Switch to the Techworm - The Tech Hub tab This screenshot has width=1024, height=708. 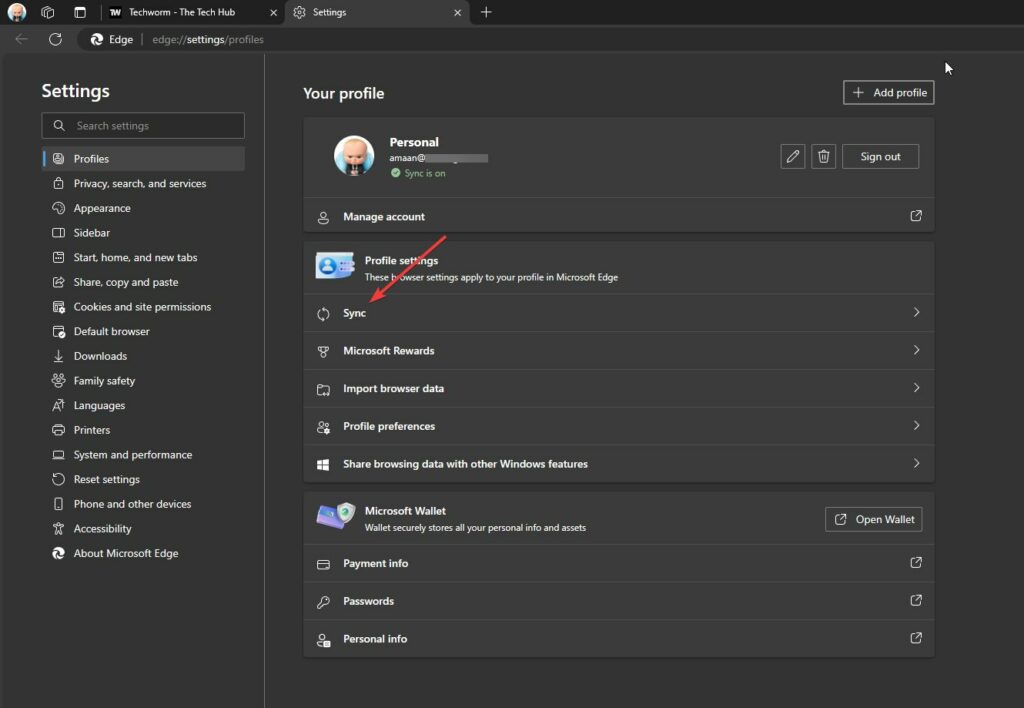(x=191, y=12)
